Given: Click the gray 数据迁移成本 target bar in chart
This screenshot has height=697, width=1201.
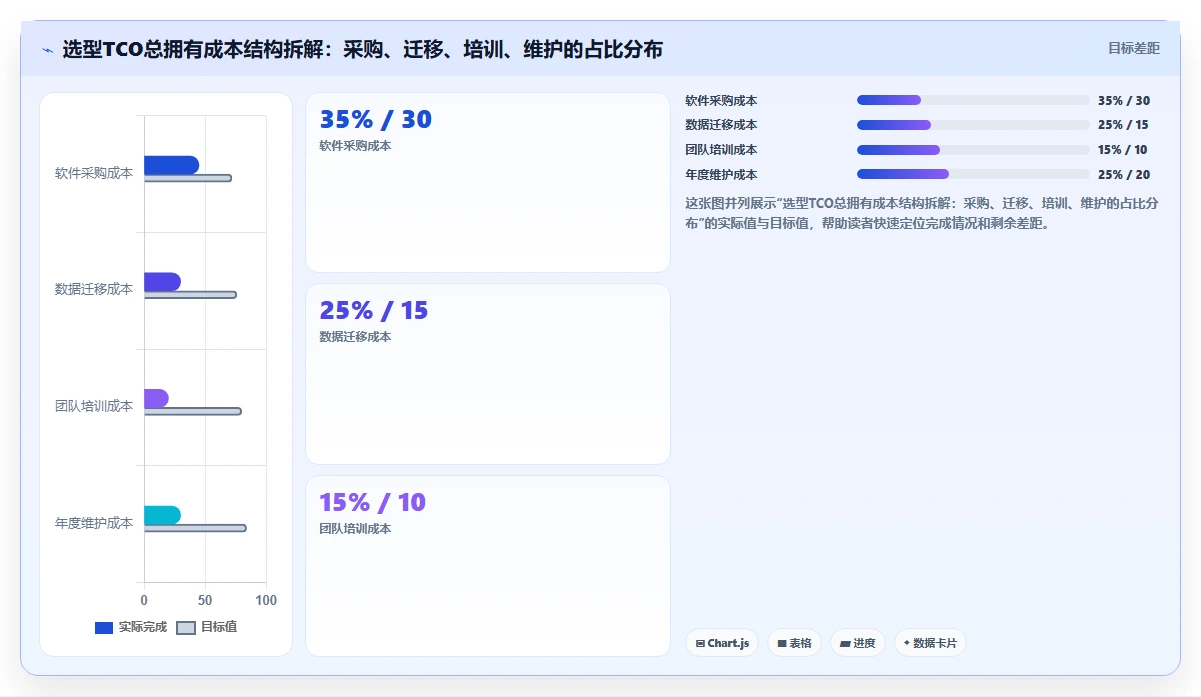Looking at the screenshot, I should click(190, 295).
